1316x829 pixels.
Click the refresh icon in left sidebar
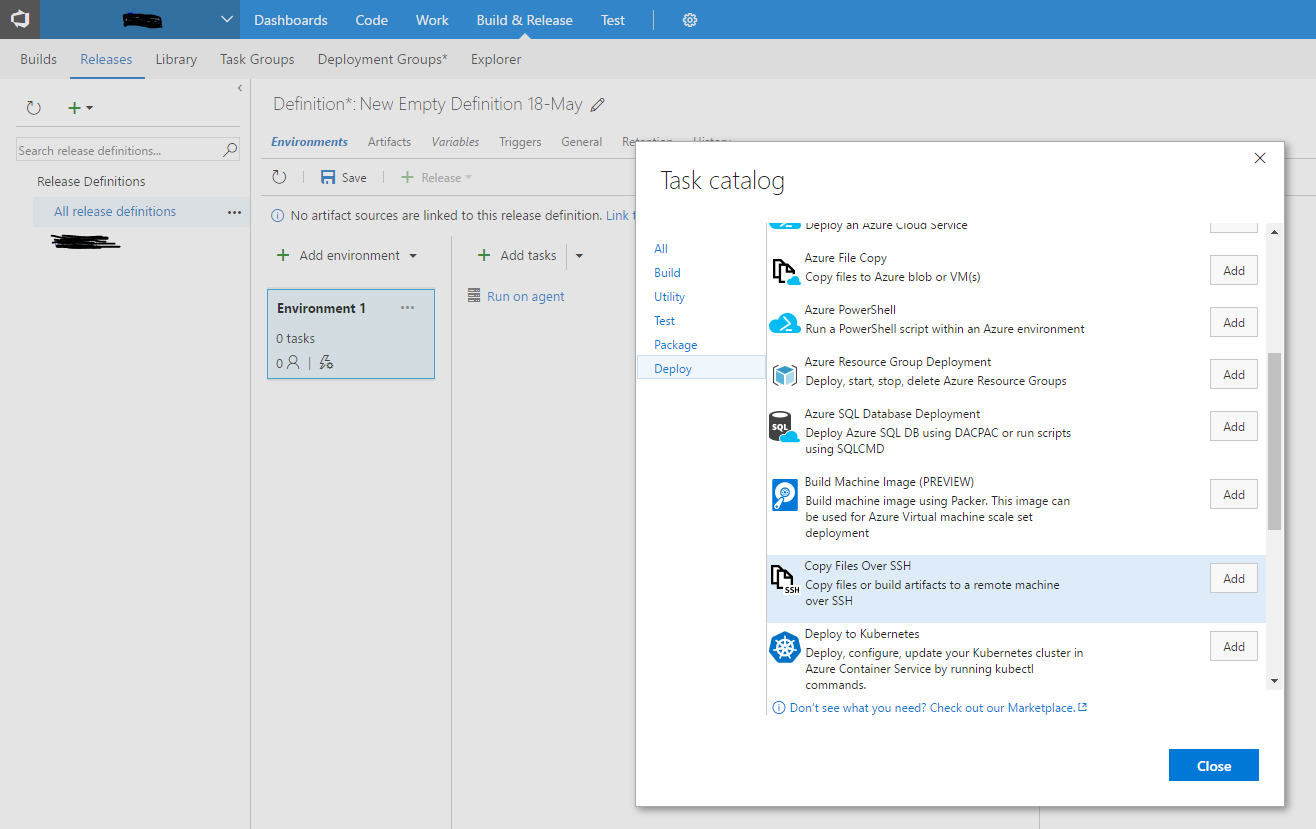tap(34, 108)
